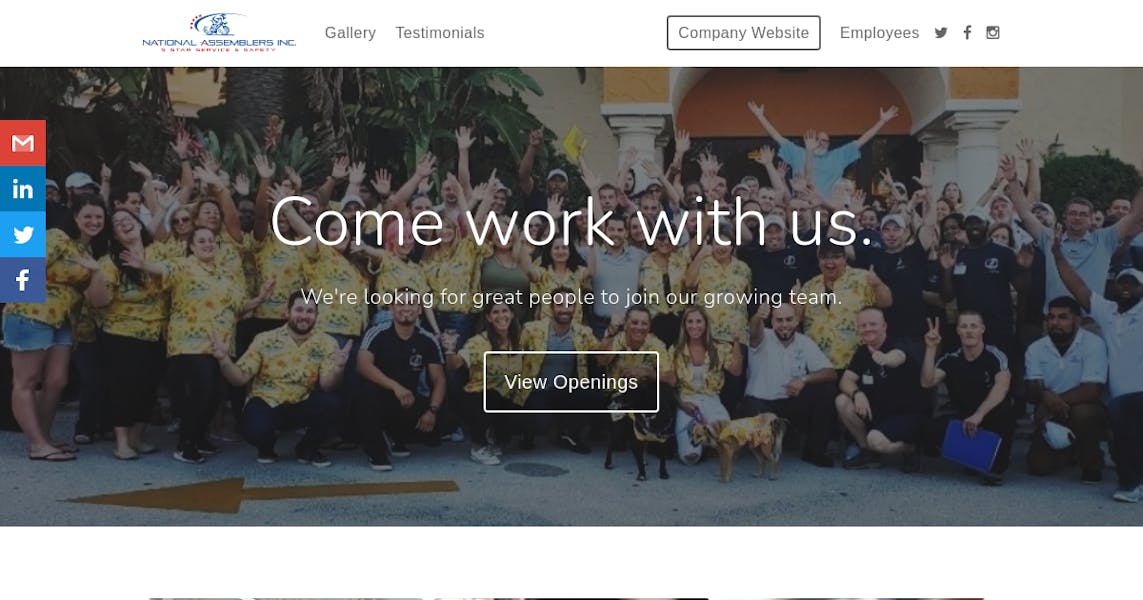Click the blue folder held by the kneeling man

[971, 446]
